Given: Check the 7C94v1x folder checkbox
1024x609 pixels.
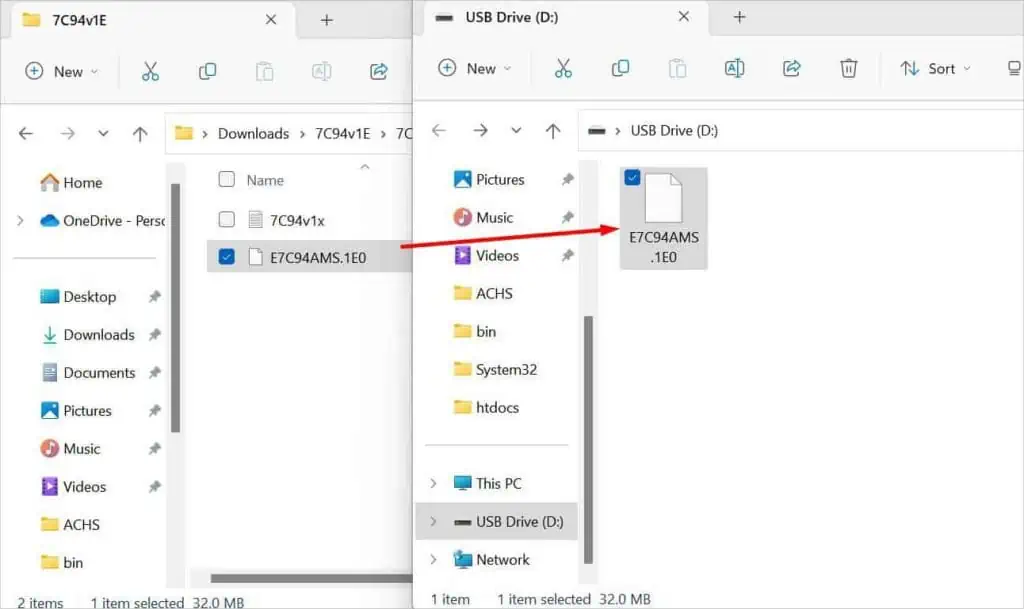Looking at the screenshot, I should click(x=227, y=218).
